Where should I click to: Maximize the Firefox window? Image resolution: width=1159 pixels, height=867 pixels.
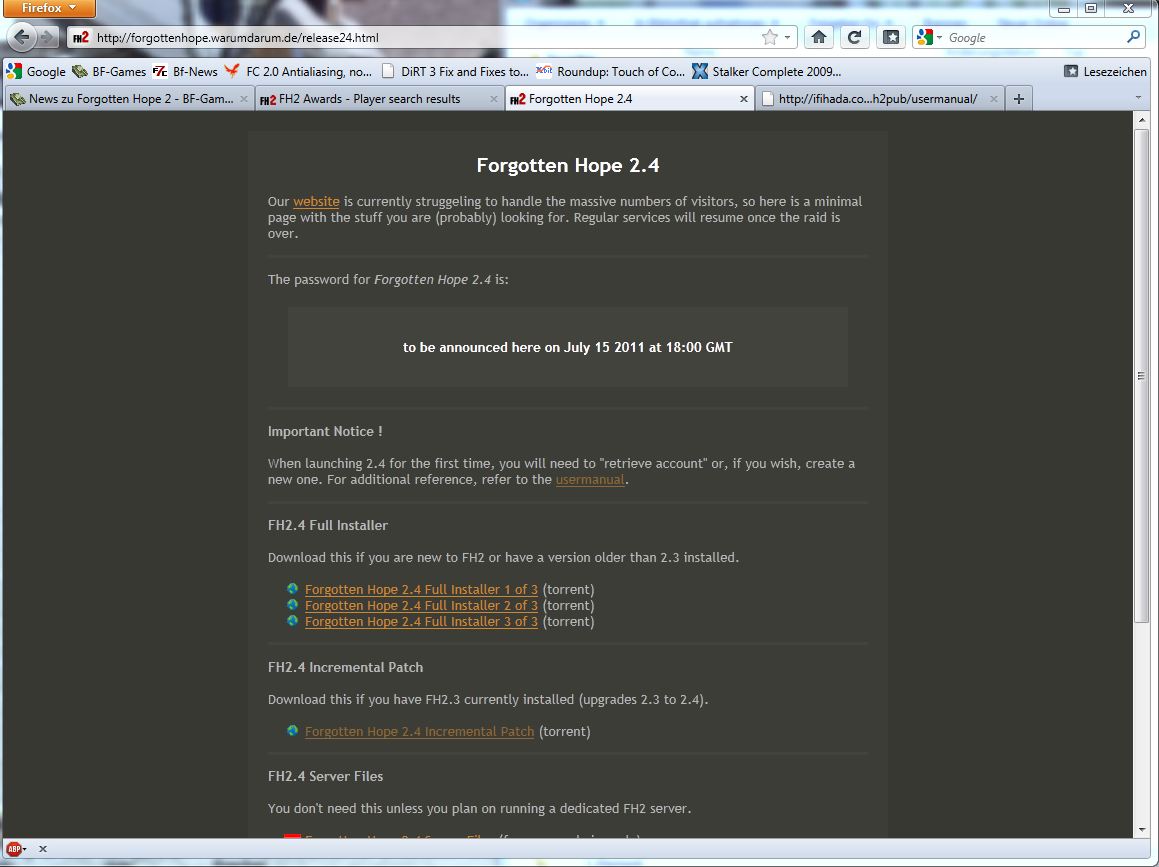(1091, 9)
